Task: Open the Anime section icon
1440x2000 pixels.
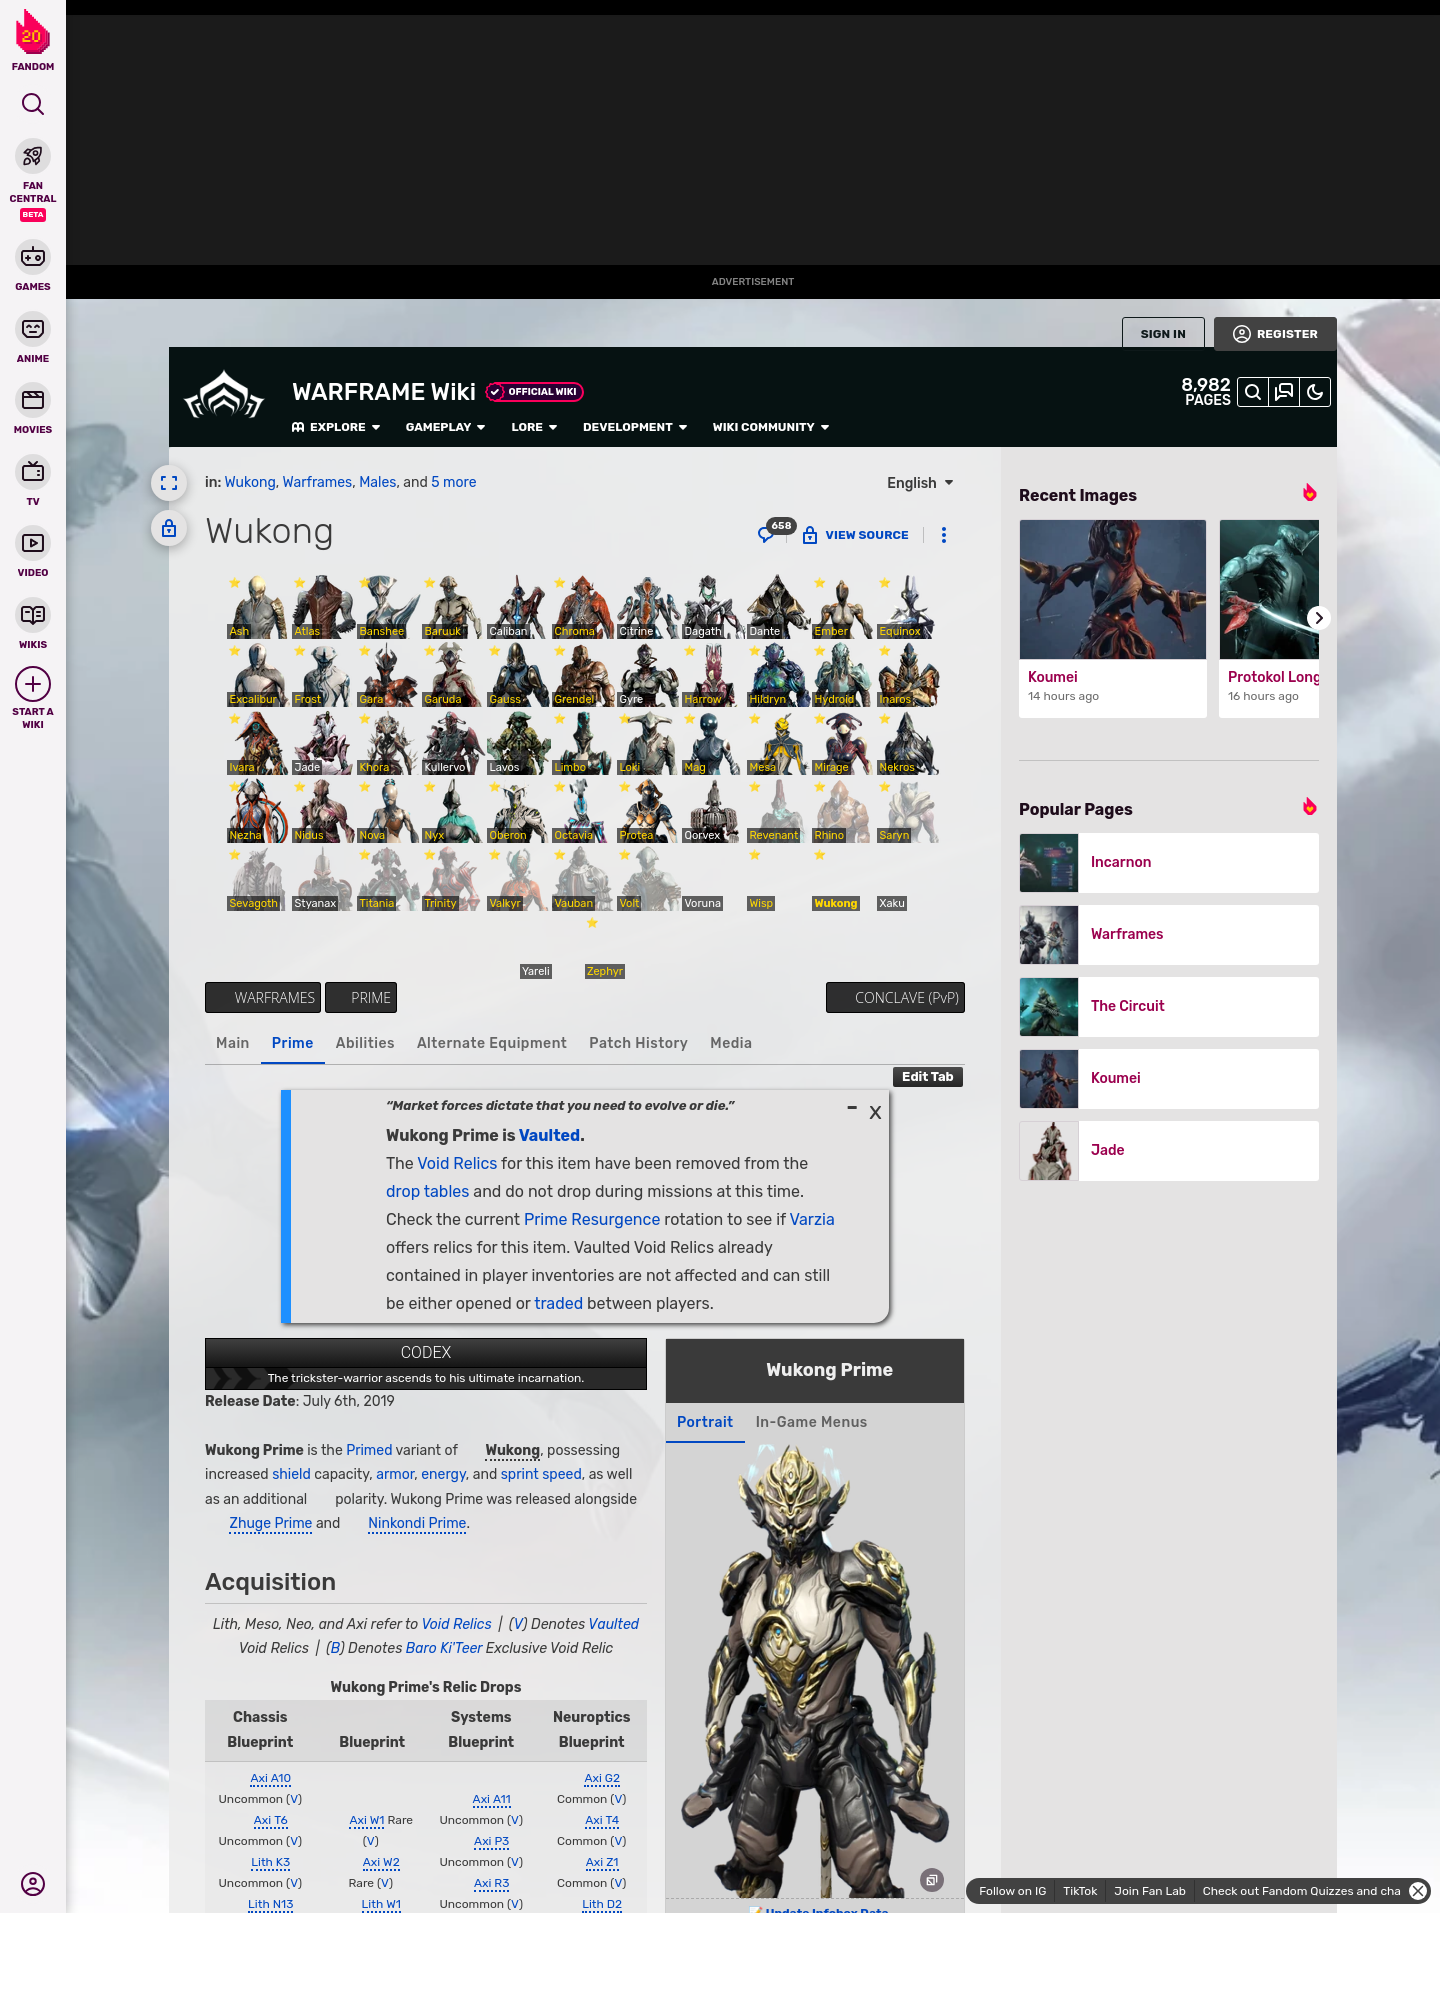Action: 33,329
